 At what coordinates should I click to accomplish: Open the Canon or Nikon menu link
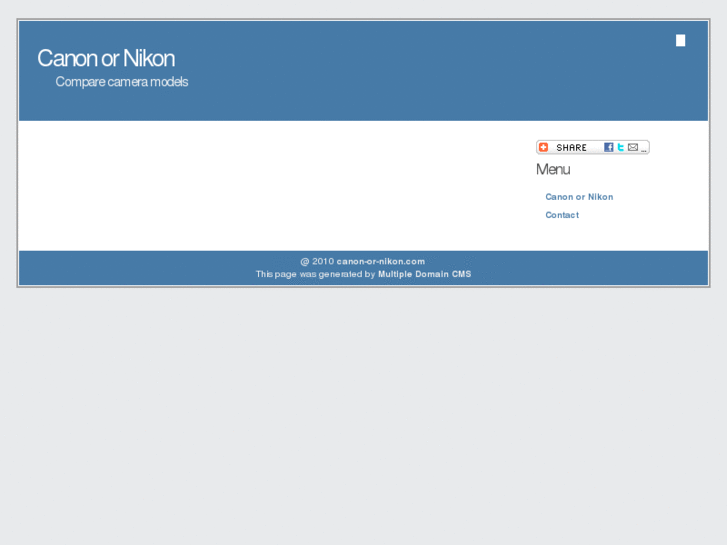[x=579, y=197]
